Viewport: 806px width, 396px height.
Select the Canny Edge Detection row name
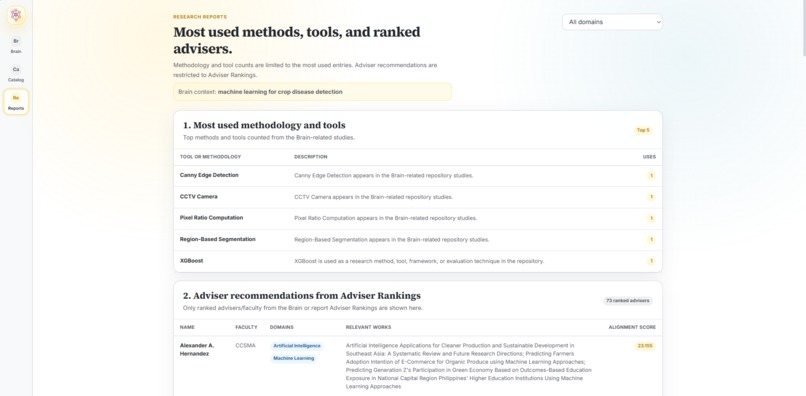click(x=209, y=175)
